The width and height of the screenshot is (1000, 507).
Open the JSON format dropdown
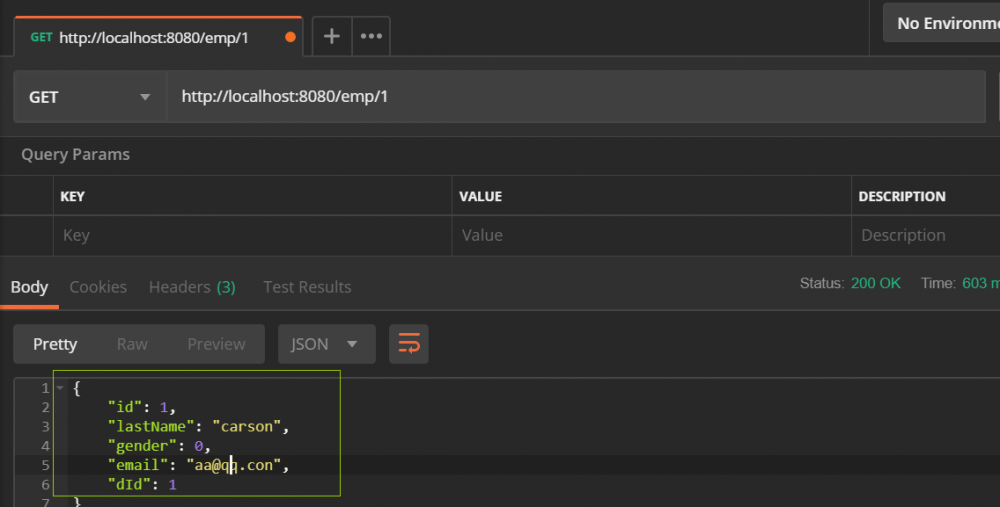click(326, 344)
